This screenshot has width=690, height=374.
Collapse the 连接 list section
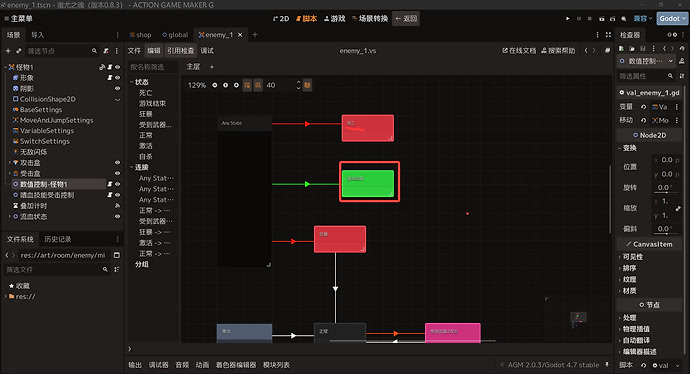[x=132, y=167]
